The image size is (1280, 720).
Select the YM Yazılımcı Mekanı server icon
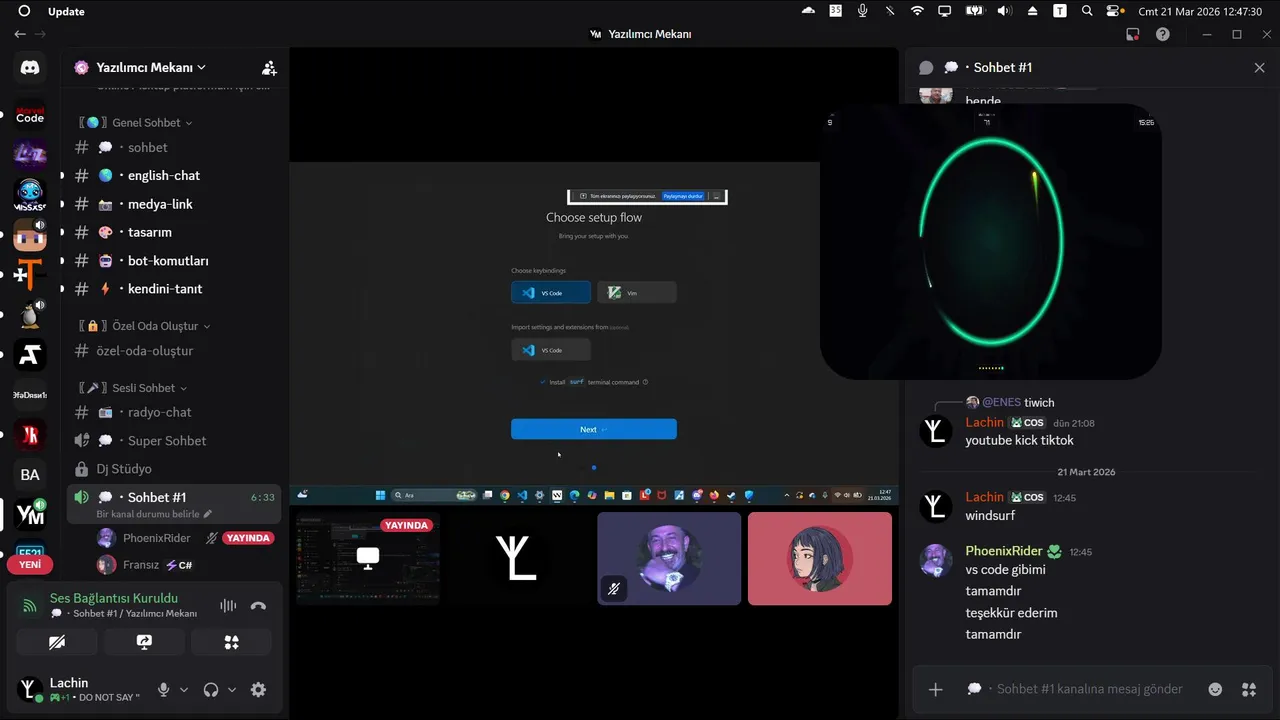(30, 515)
